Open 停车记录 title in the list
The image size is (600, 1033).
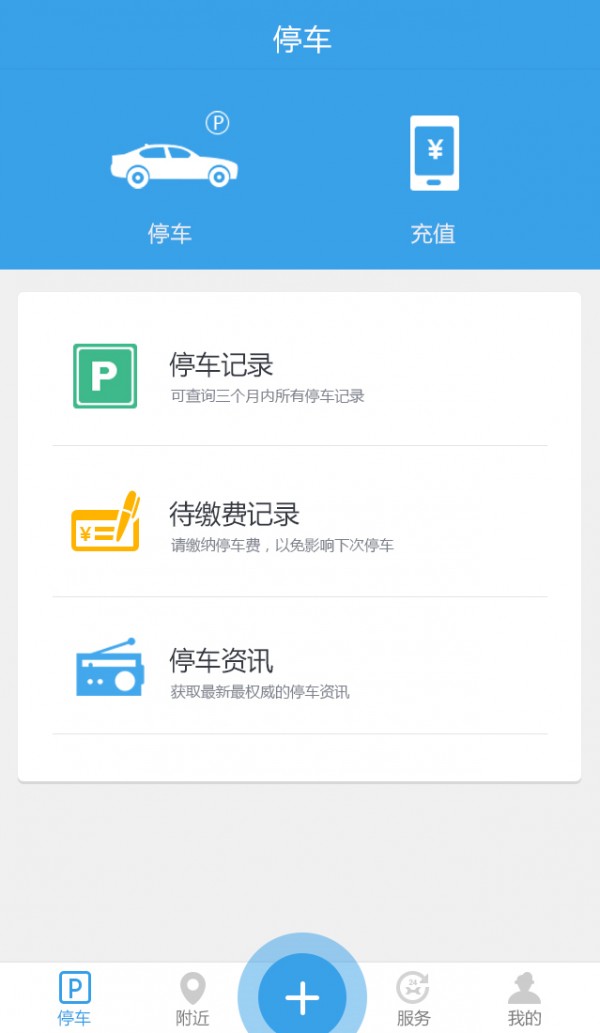221,365
